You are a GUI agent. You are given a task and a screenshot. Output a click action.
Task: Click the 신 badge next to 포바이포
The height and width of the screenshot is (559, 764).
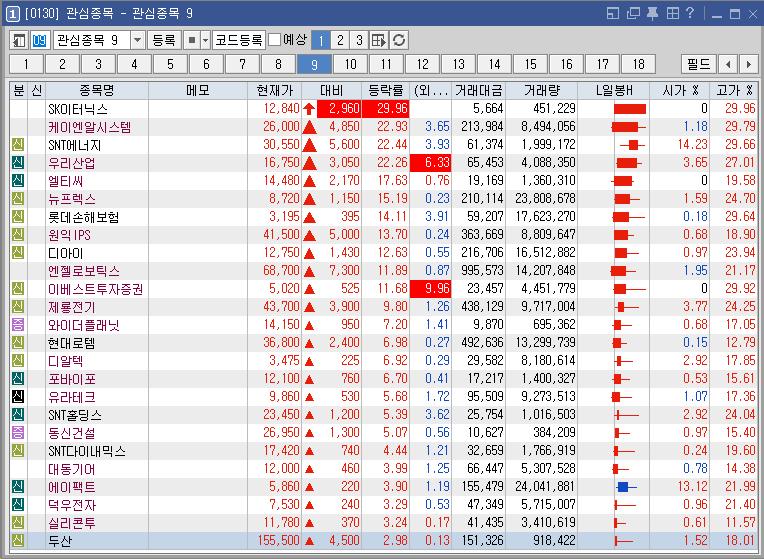[x=18, y=378]
